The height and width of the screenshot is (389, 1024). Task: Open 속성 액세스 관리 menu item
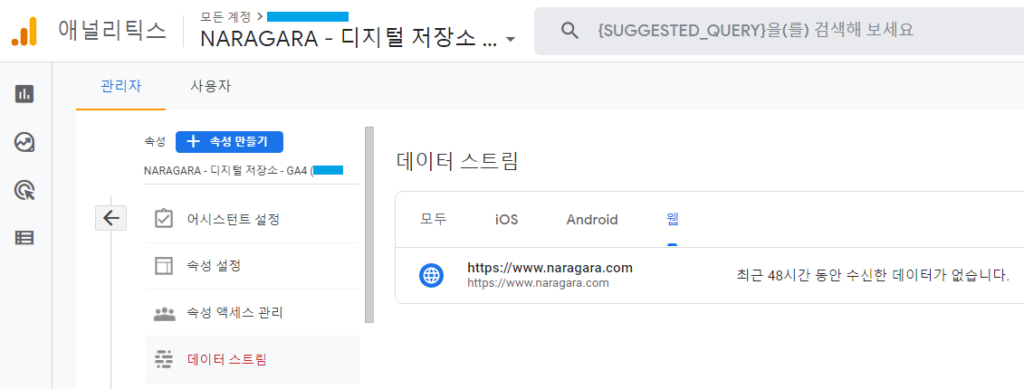tap(252, 313)
